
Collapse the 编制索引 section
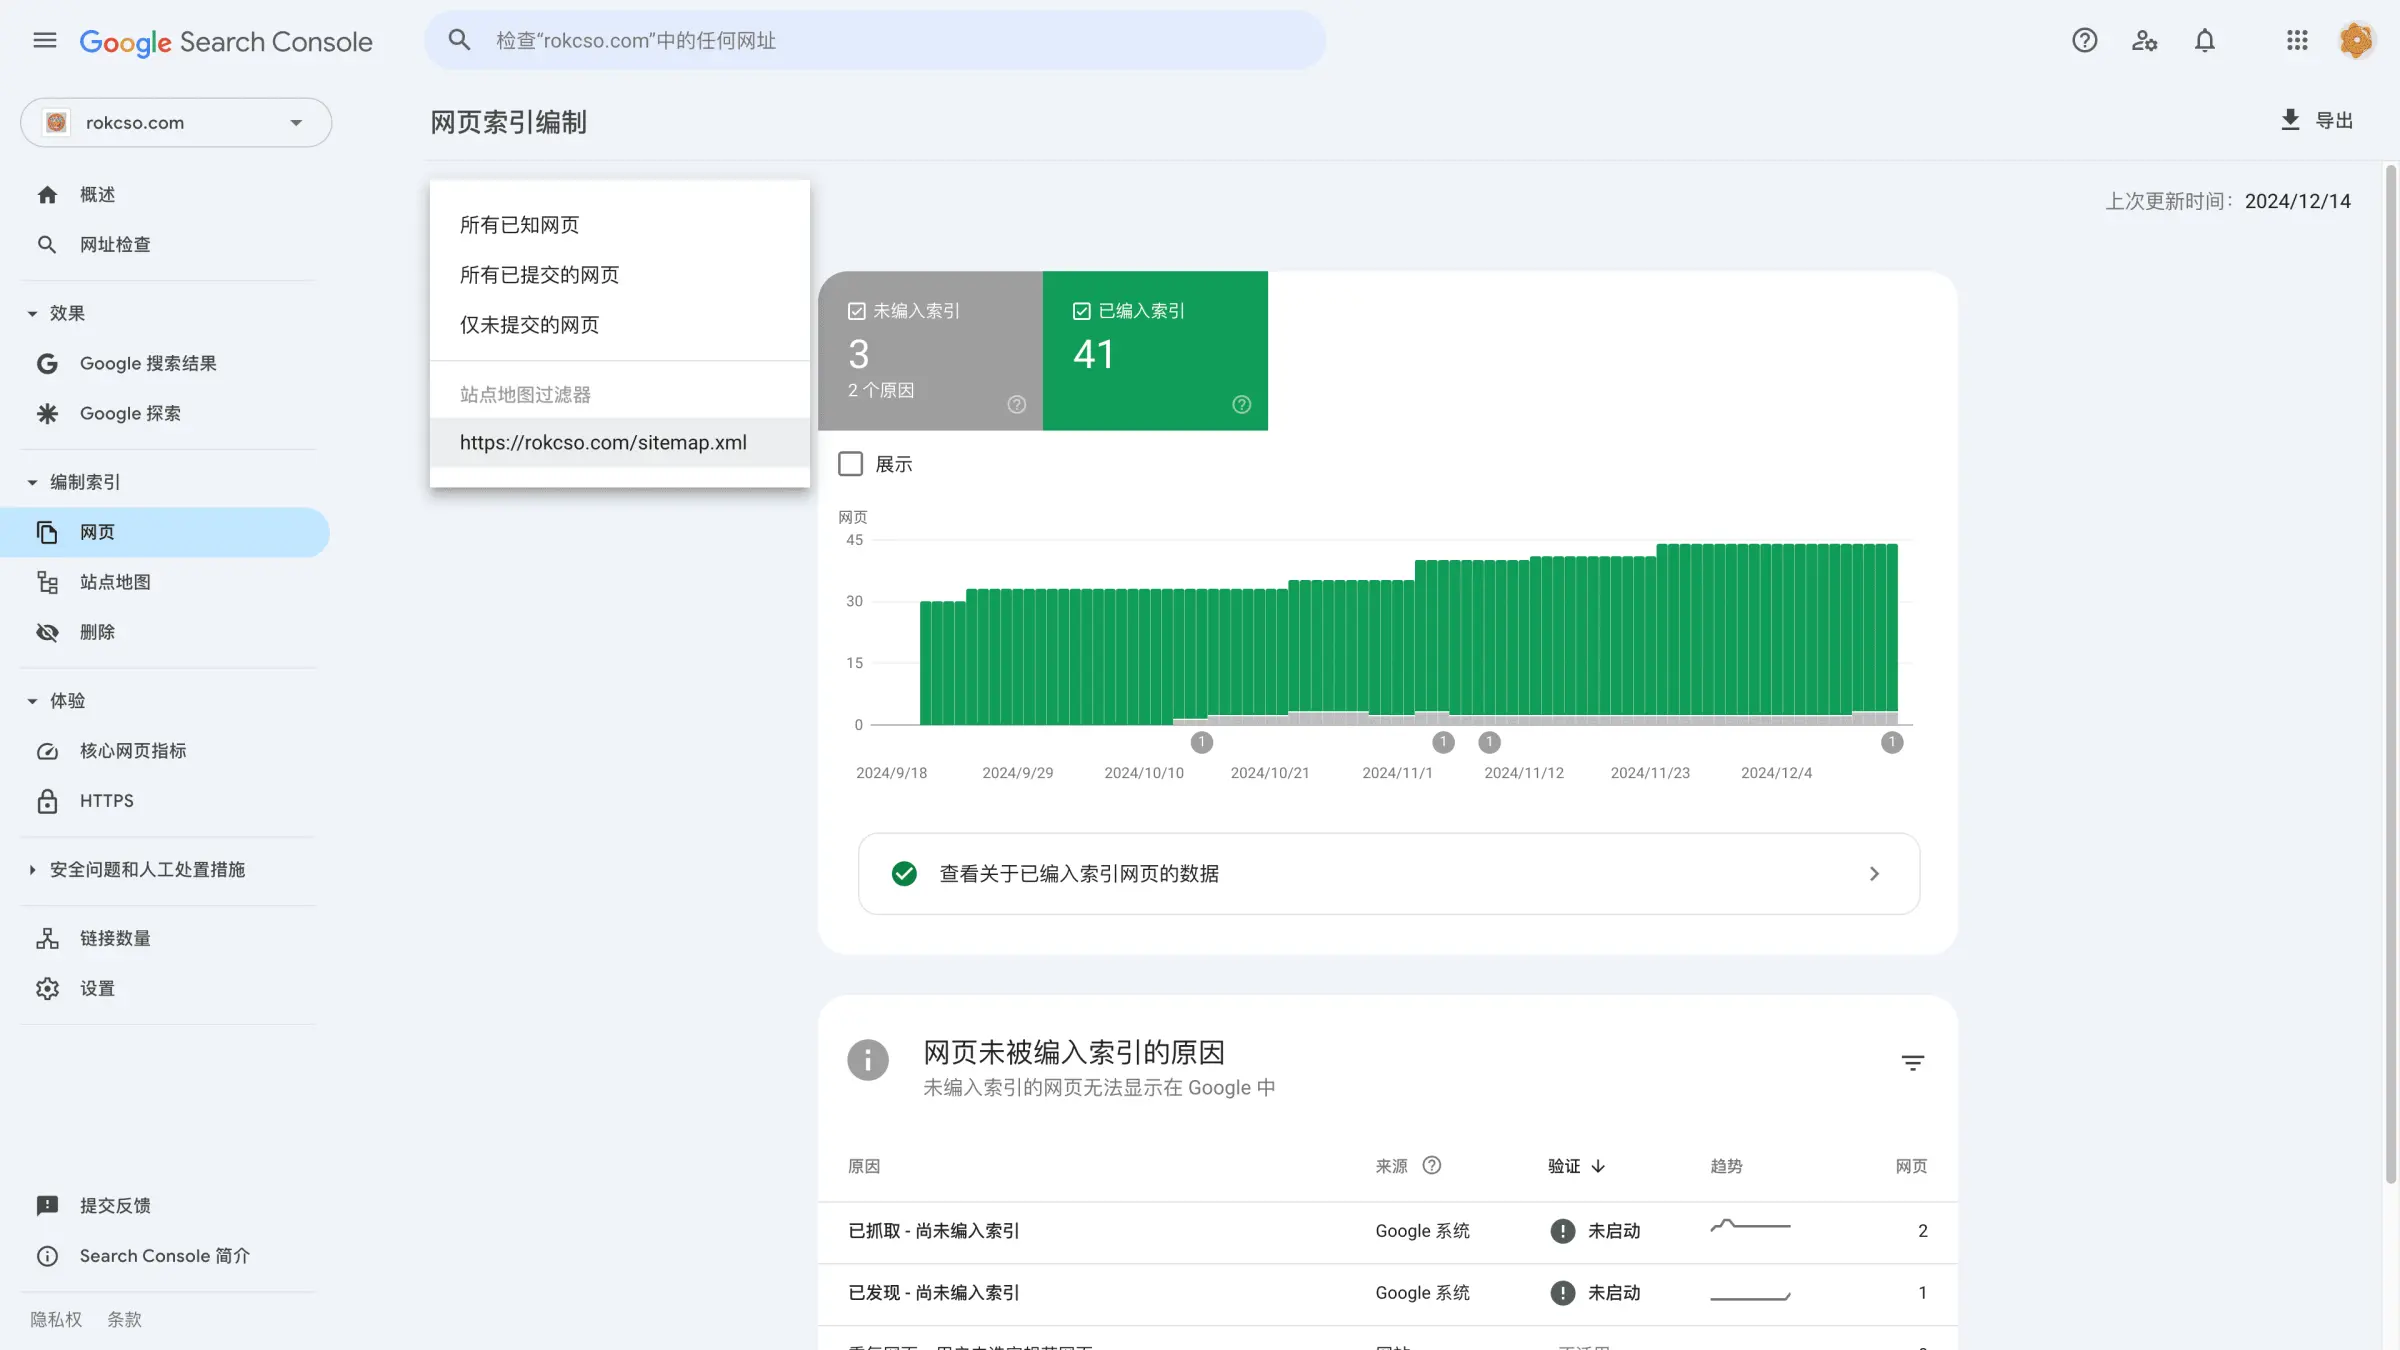pos(32,483)
